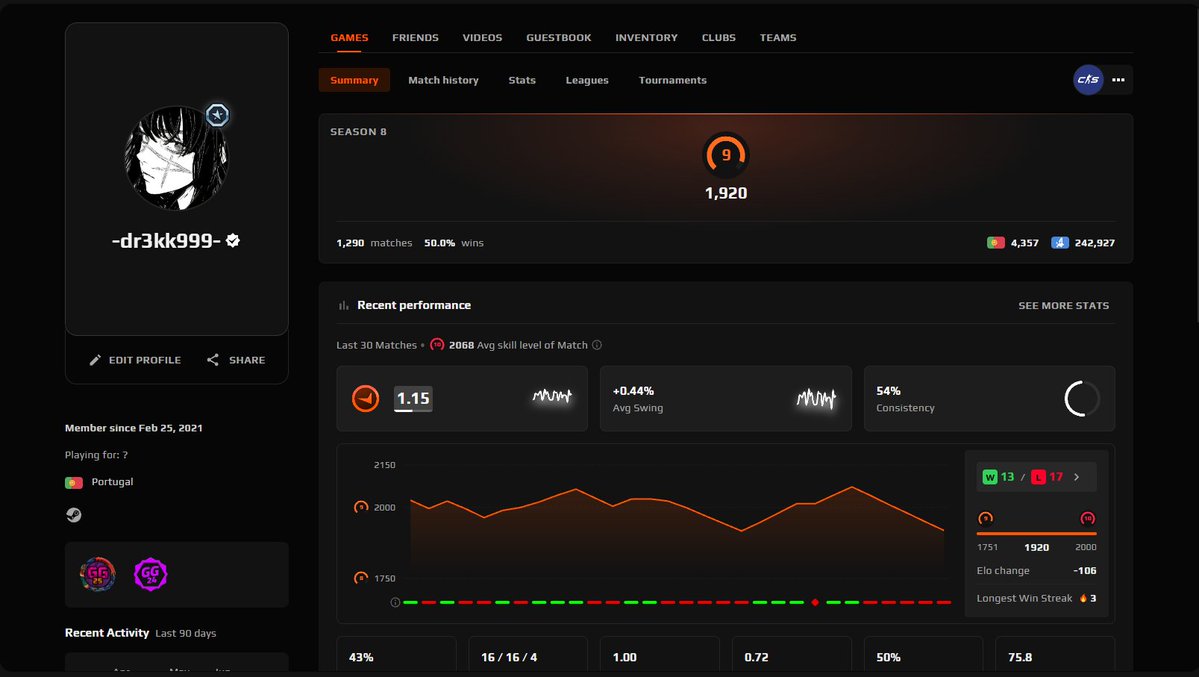Click the 1,290 matches text
The width and height of the screenshot is (1199, 677).
tap(374, 242)
